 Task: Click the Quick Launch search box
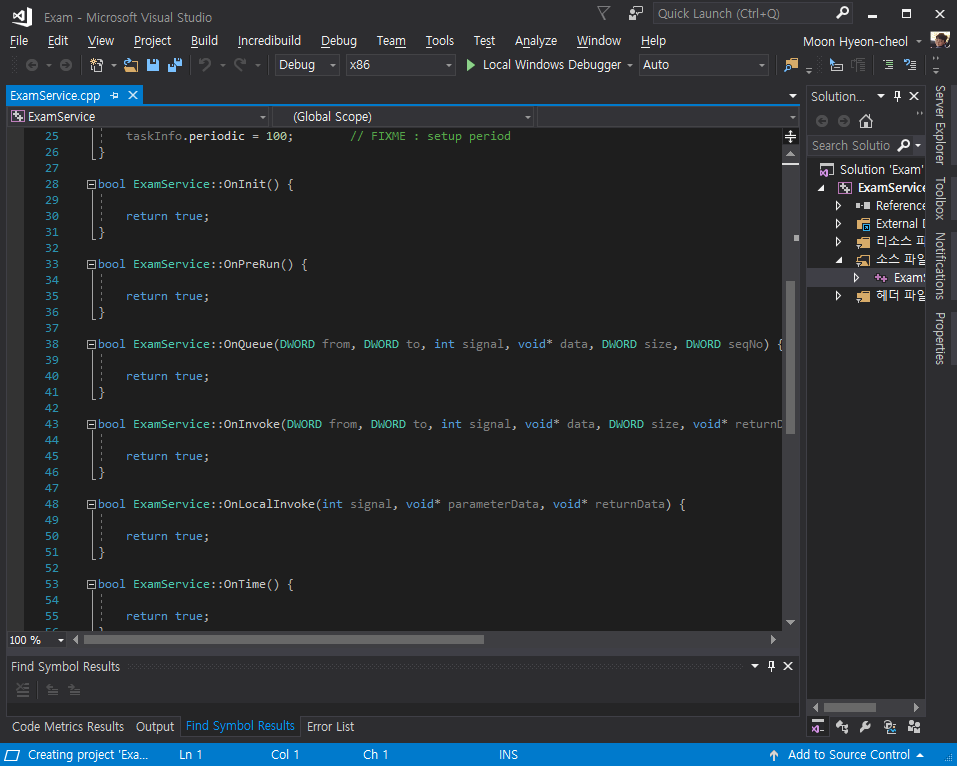click(742, 13)
